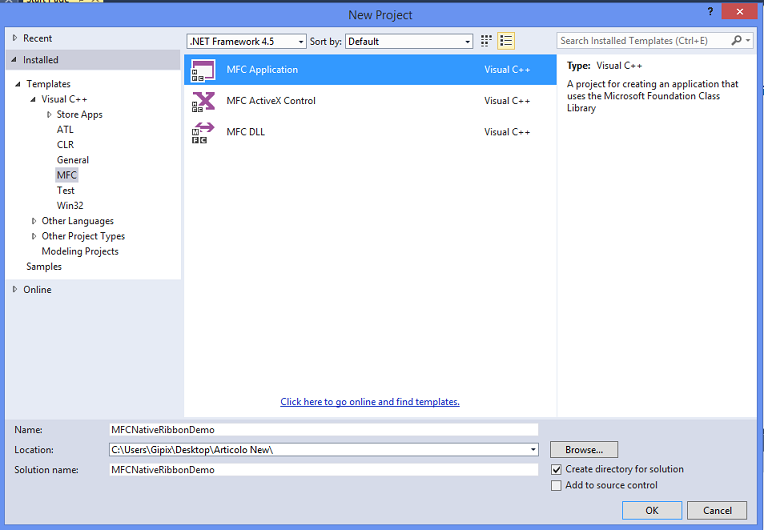
Task: Expand the Online section
Action: (15, 289)
